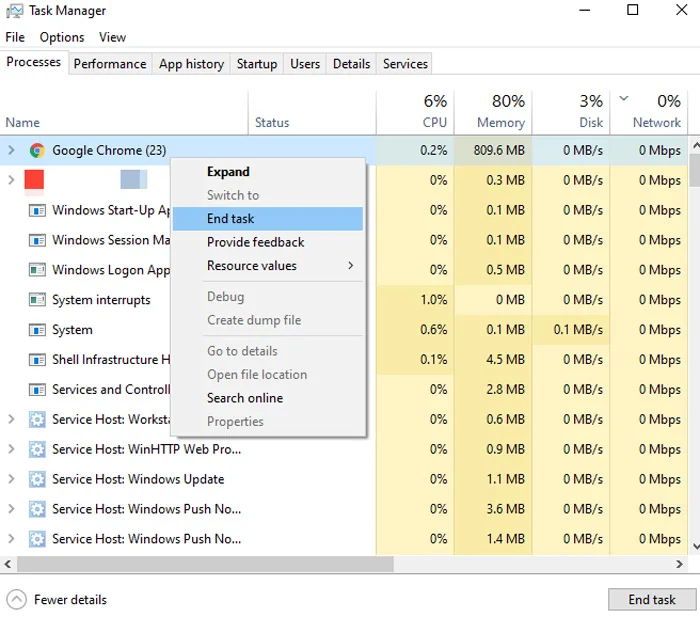The height and width of the screenshot is (617, 700).
Task: Select the Service Host: Windows Update row
Action: (344, 479)
